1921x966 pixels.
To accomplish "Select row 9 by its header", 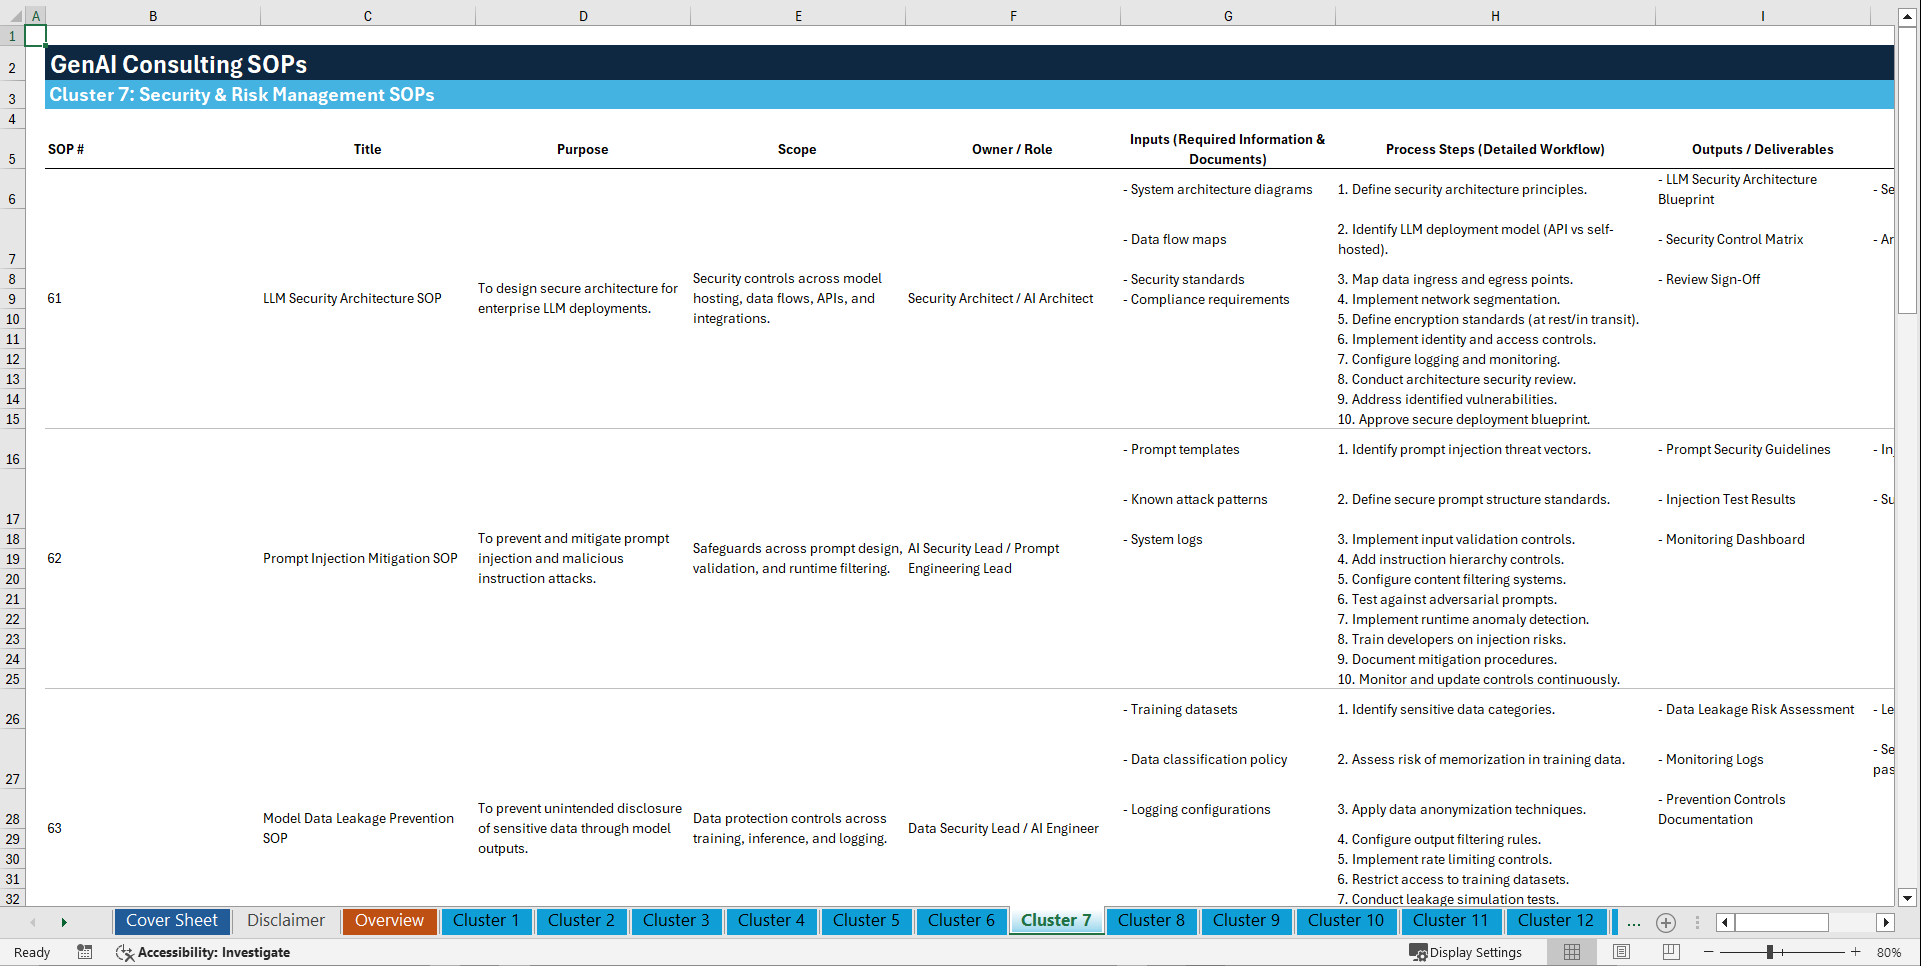I will [12, 298].
